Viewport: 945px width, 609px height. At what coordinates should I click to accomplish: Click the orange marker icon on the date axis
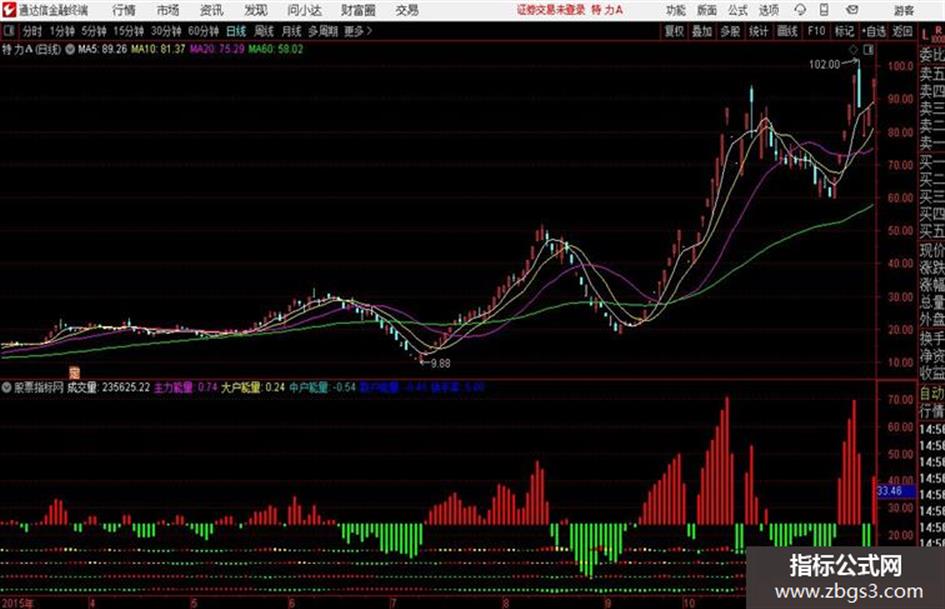74,373
